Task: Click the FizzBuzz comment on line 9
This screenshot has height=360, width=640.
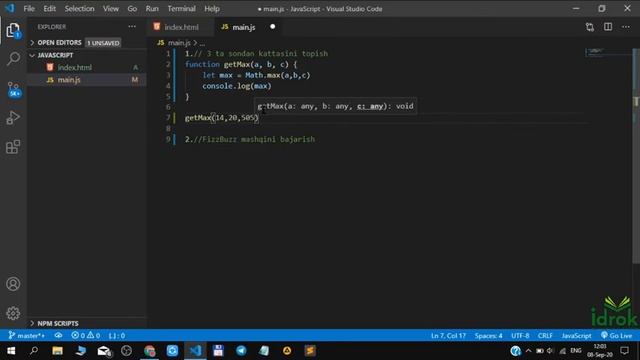Action: 250,139
